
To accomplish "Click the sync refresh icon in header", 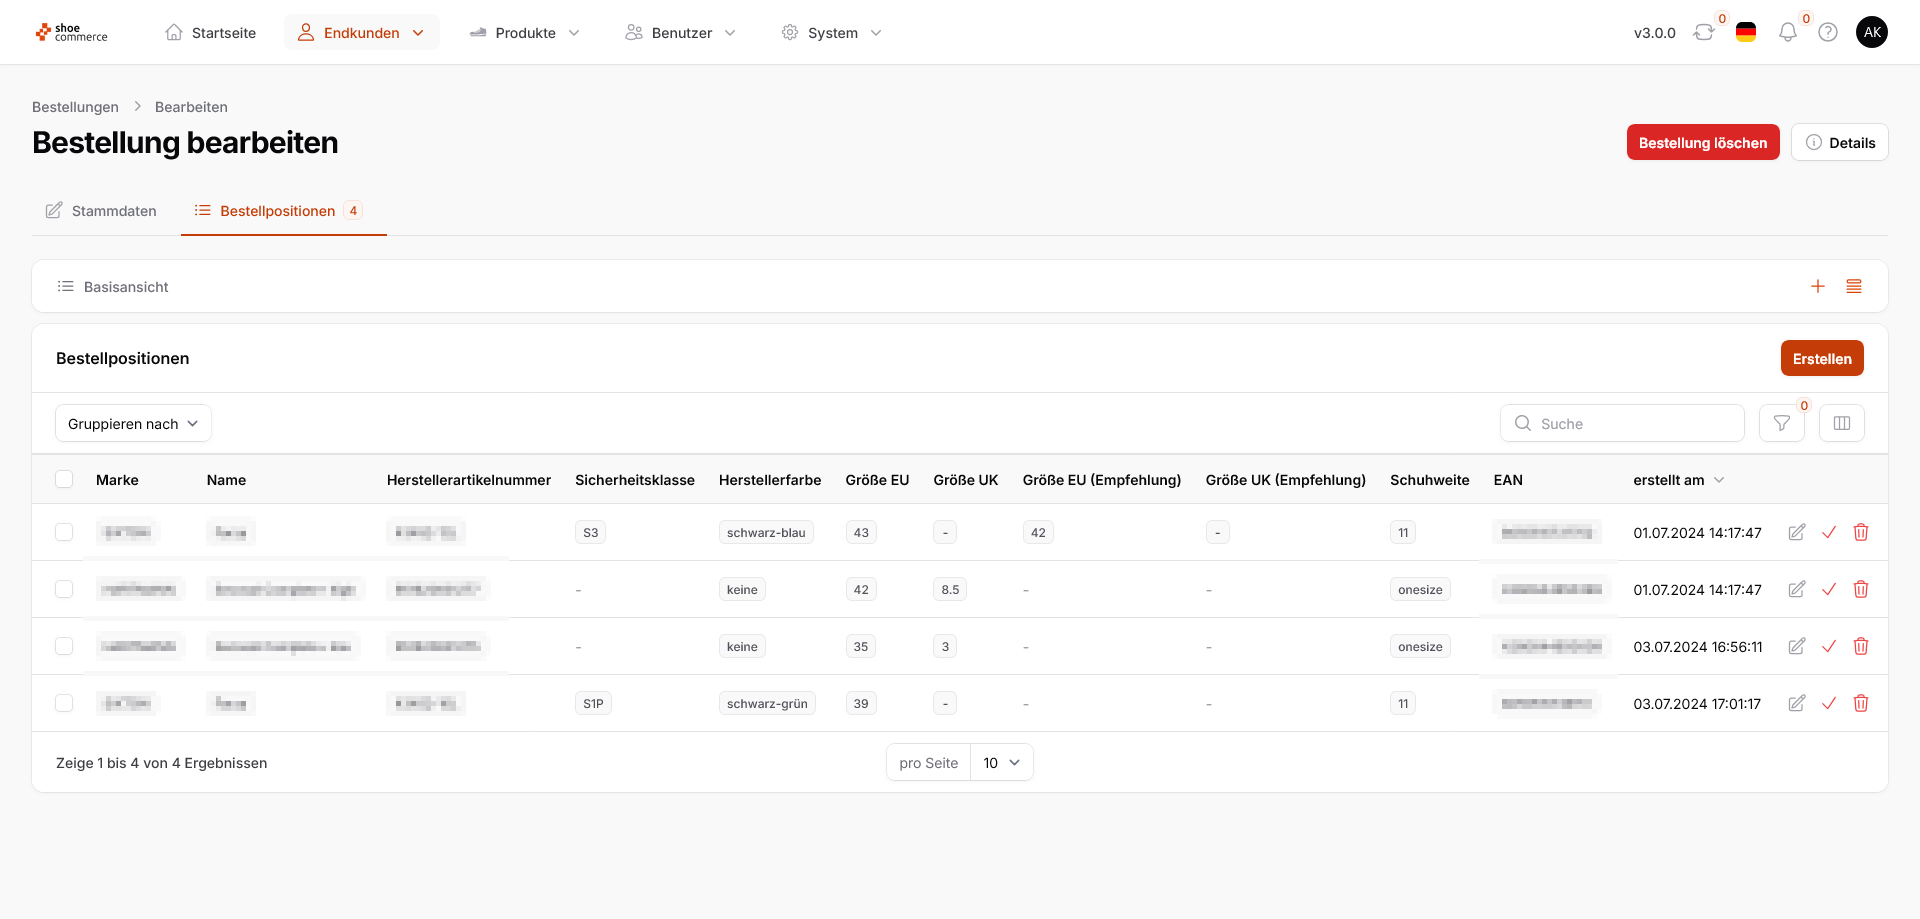I will (x=1703, y=33).
